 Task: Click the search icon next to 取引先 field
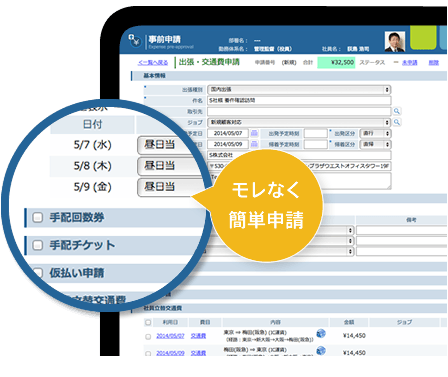(397, 111)
